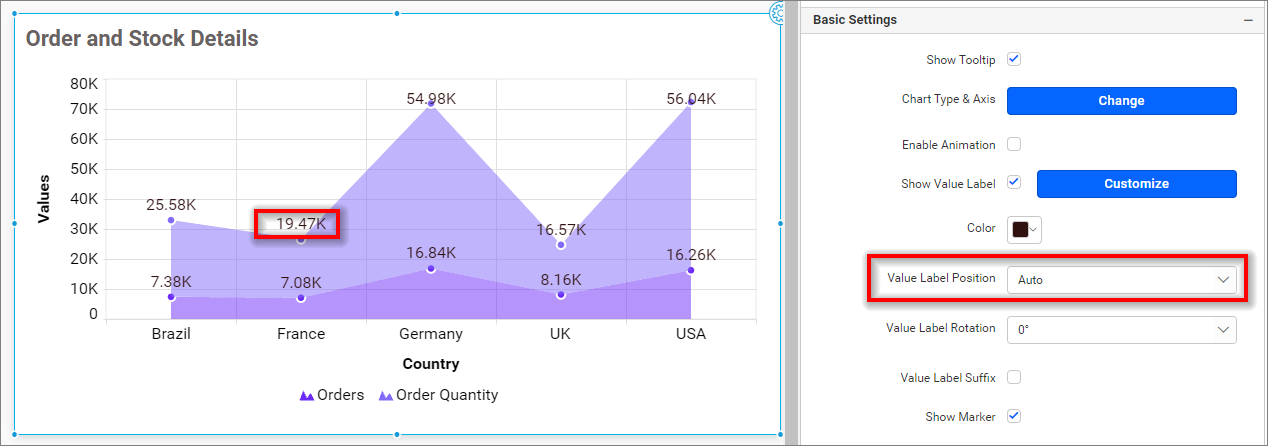Click the Change chart type button
Screen dimensions: 1268x446
[x=1121, y=101]
